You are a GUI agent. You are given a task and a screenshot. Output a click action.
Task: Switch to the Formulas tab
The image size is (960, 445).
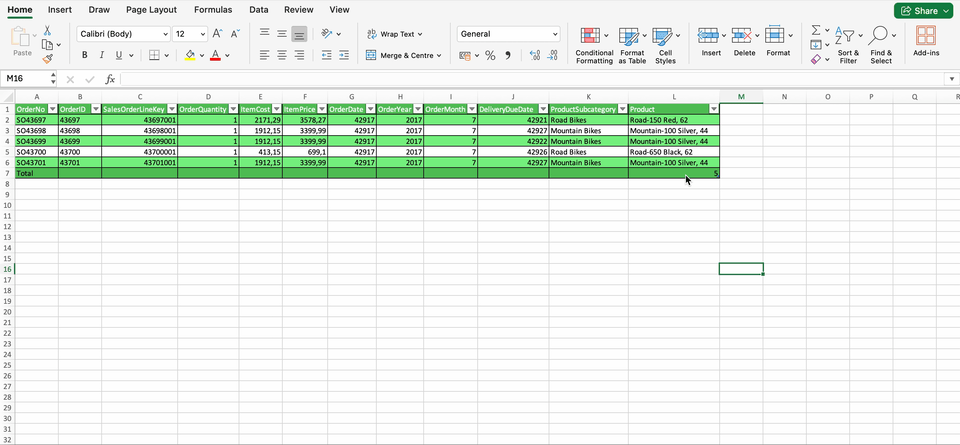[213, 10]
